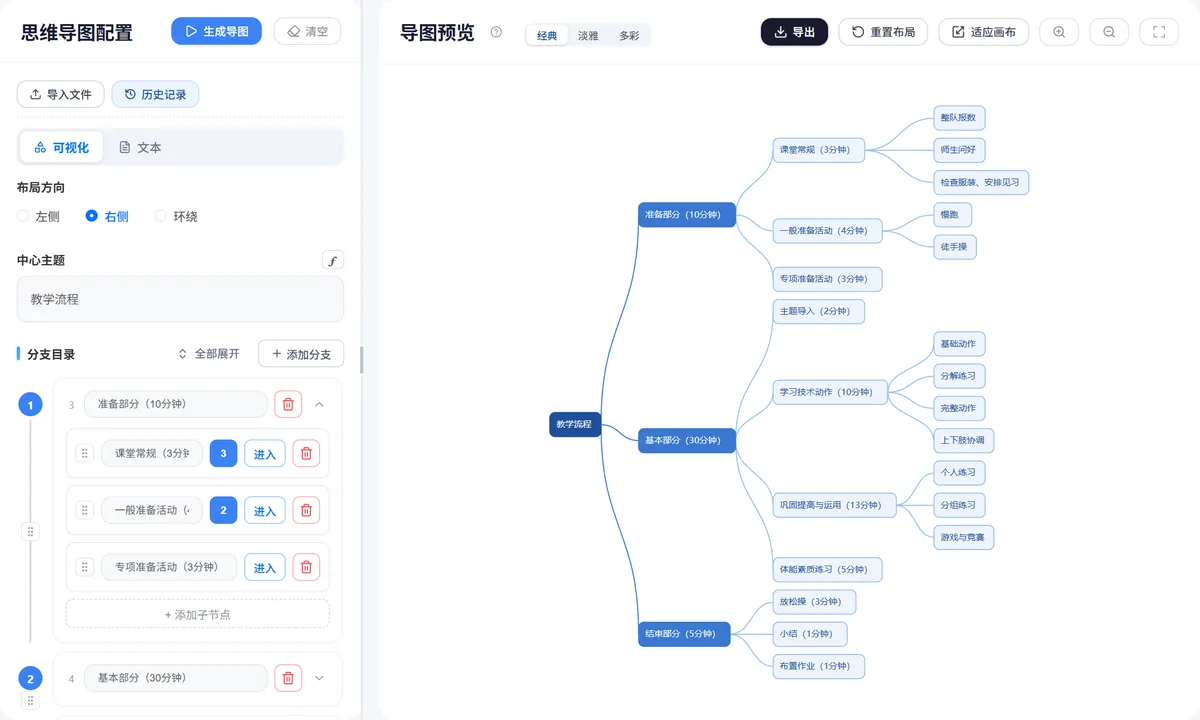Zoom in the mind map
Image resolution: width=1200 pixels, height=720 pixels.
1059,32
